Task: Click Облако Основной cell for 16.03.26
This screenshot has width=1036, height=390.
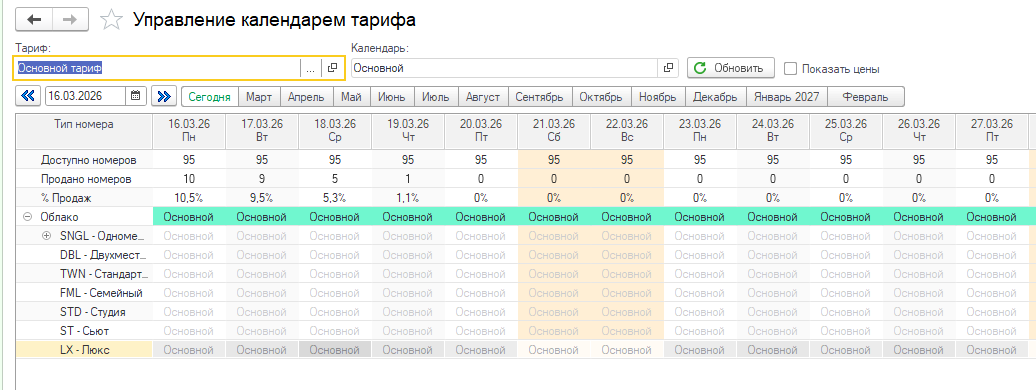Action: [x=189, y=216]
